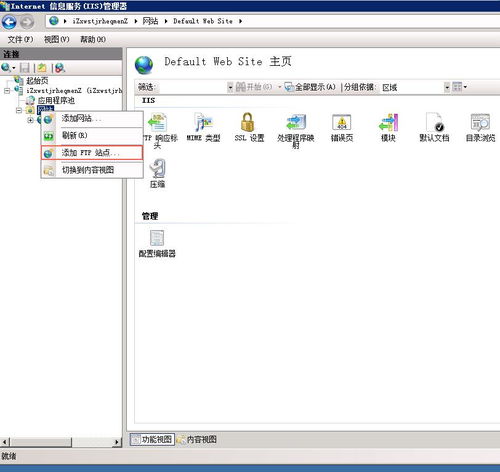Open the 模块 icon
The width and height of the screenshot is (500, 472).
(x=388, y=127)
